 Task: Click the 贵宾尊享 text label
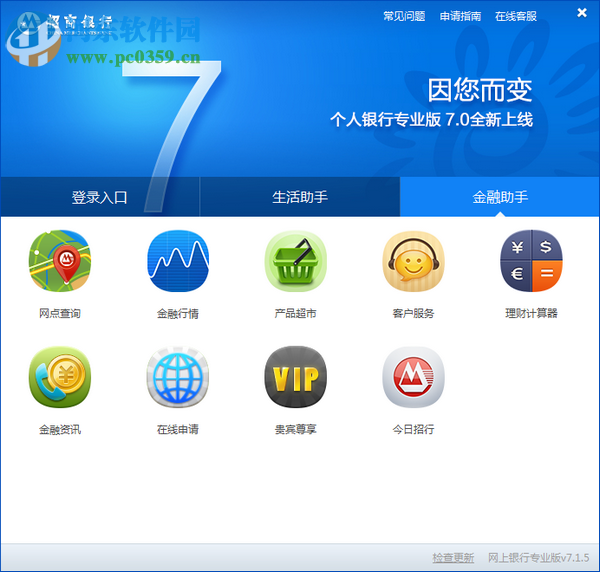pos(295,430)
